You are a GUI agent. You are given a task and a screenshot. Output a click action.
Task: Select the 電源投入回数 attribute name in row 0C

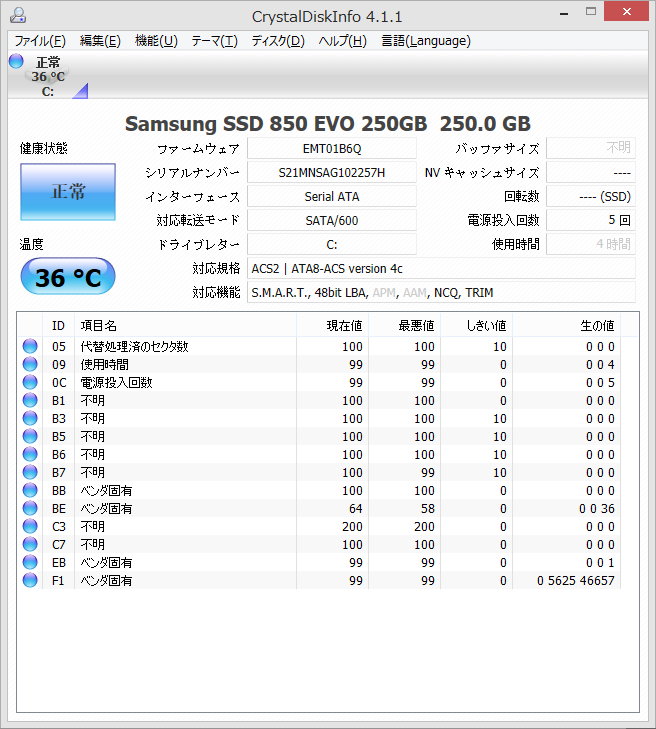pyautogui.click(x=117, y=383)
